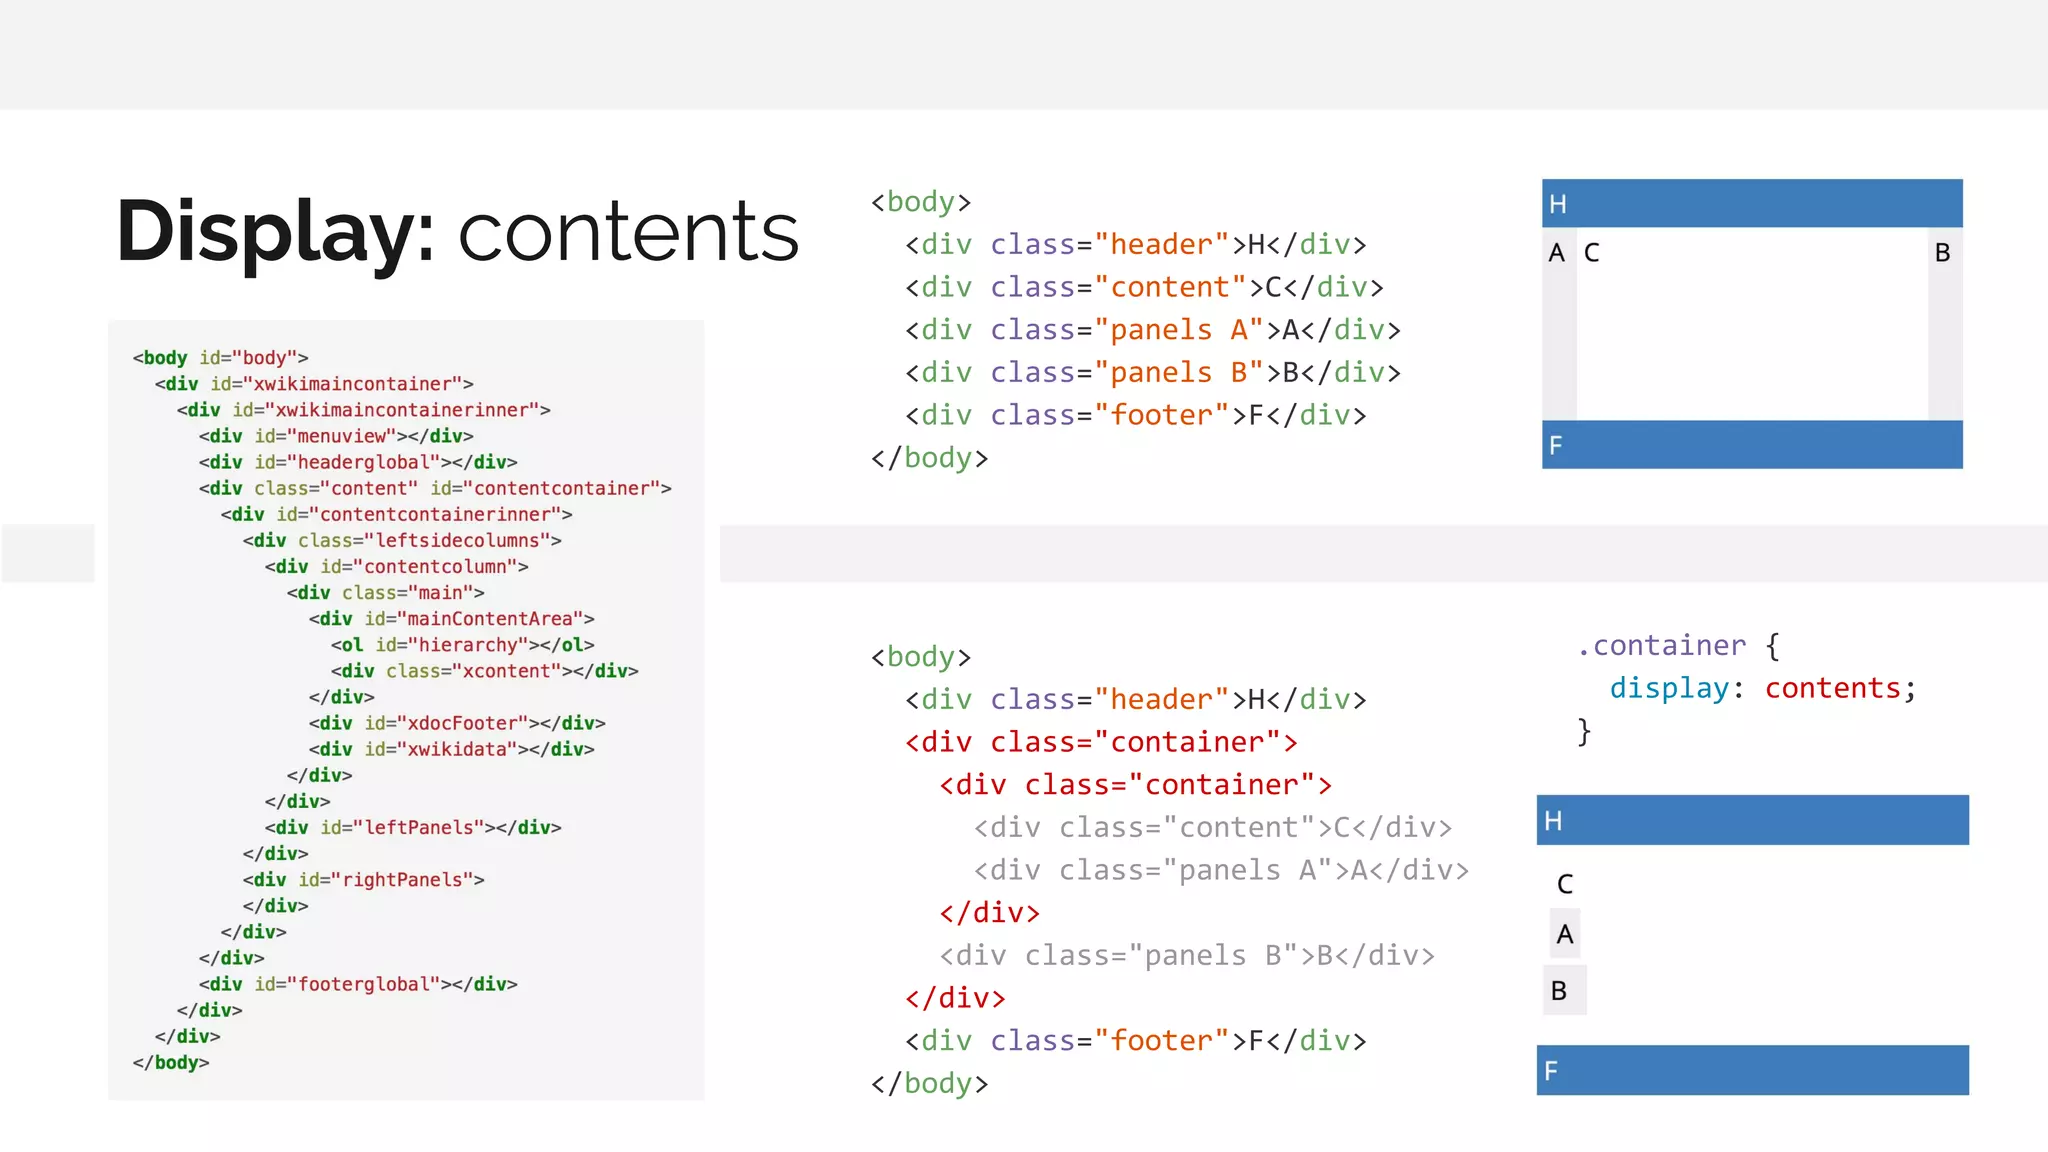Click the C content area in top diagram
The width and height of the screenshot is (2048, 1152).
[x=1751, y=325]
